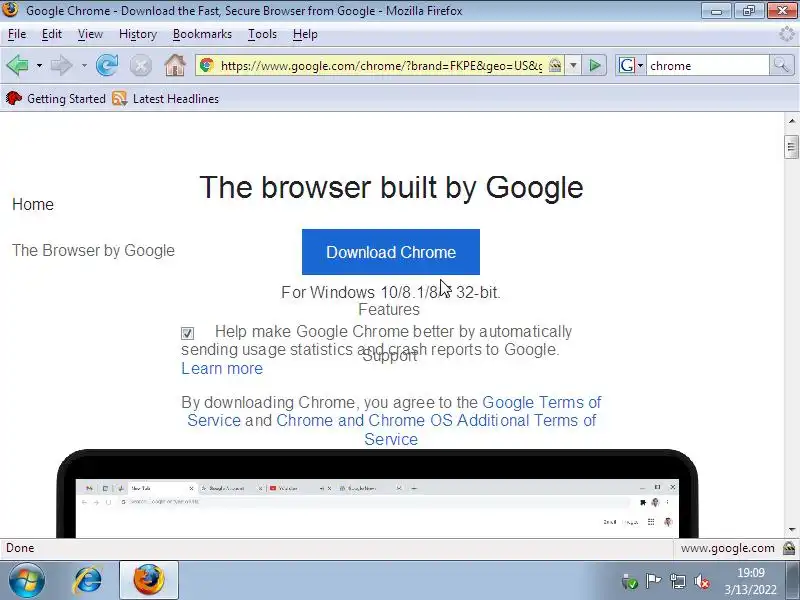The image size is (800, 600).
Task: Click the Chrome laptop screenshot image
Action: pyautogui.click(x=377, y=493)
